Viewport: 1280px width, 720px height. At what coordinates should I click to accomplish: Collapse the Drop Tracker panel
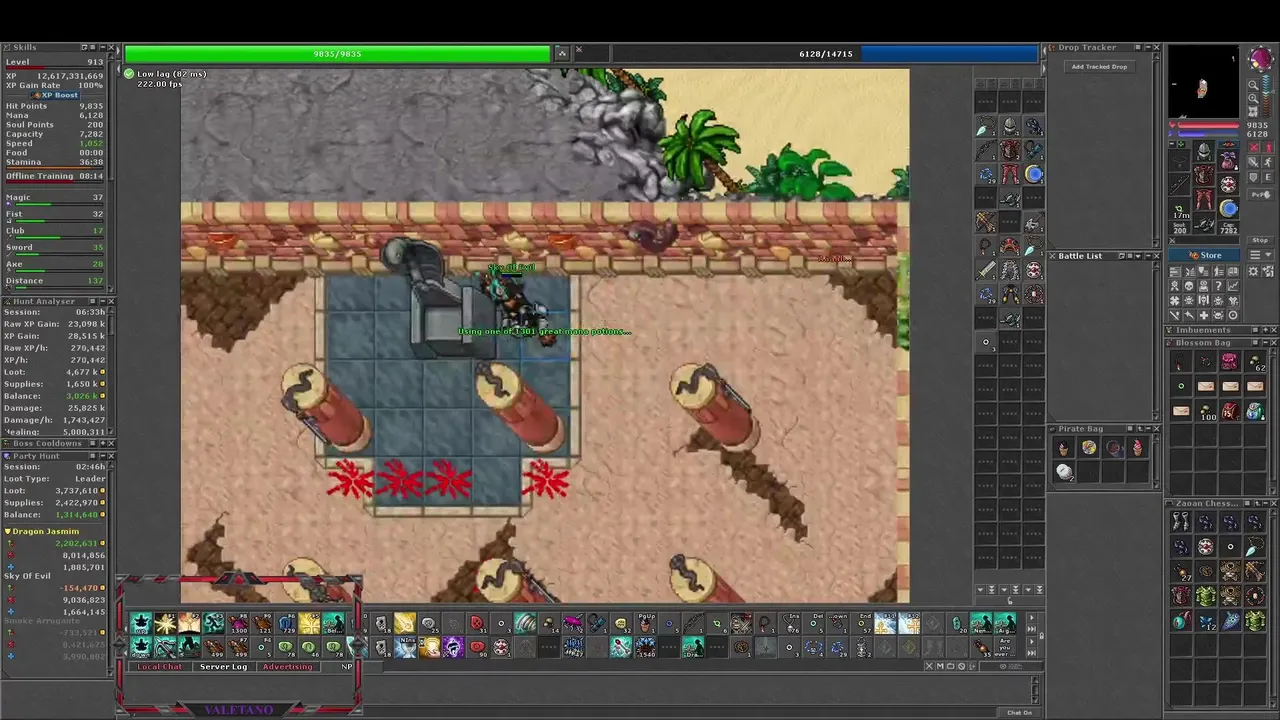click(1148, 47)
